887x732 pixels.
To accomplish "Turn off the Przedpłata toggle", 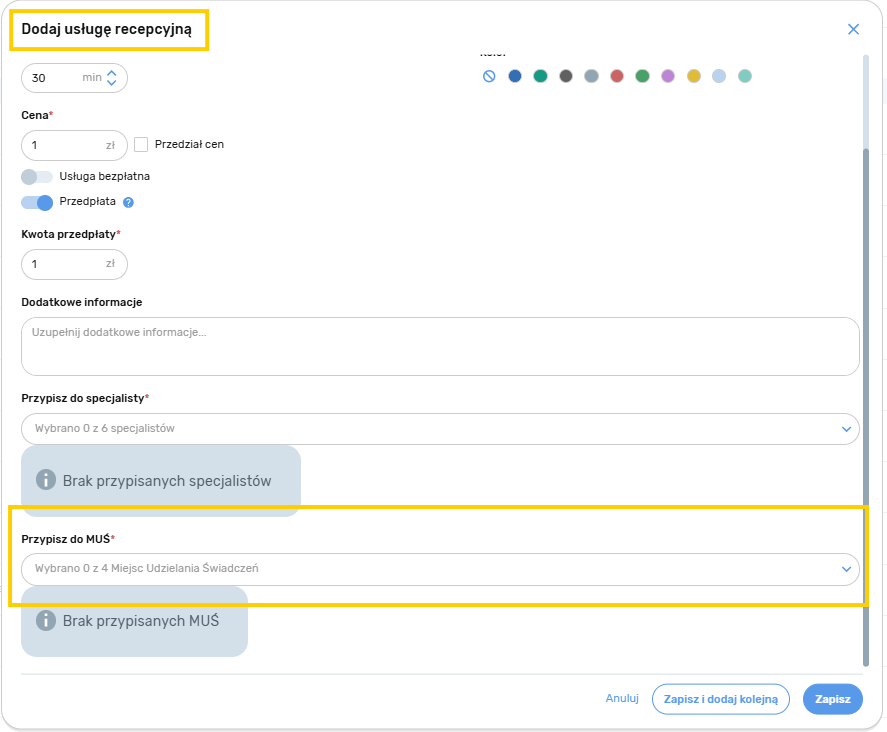I will (x=37, y=202).
